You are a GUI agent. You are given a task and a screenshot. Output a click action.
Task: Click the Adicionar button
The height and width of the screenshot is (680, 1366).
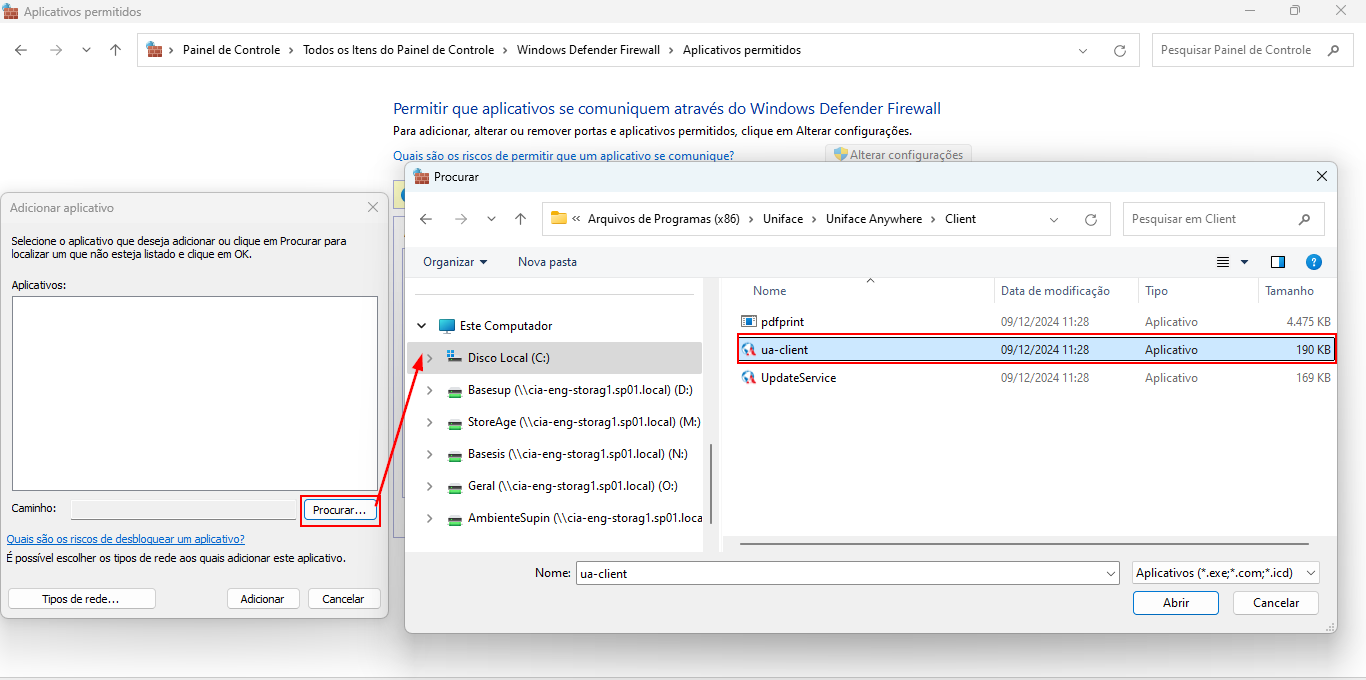click(262, 599)
